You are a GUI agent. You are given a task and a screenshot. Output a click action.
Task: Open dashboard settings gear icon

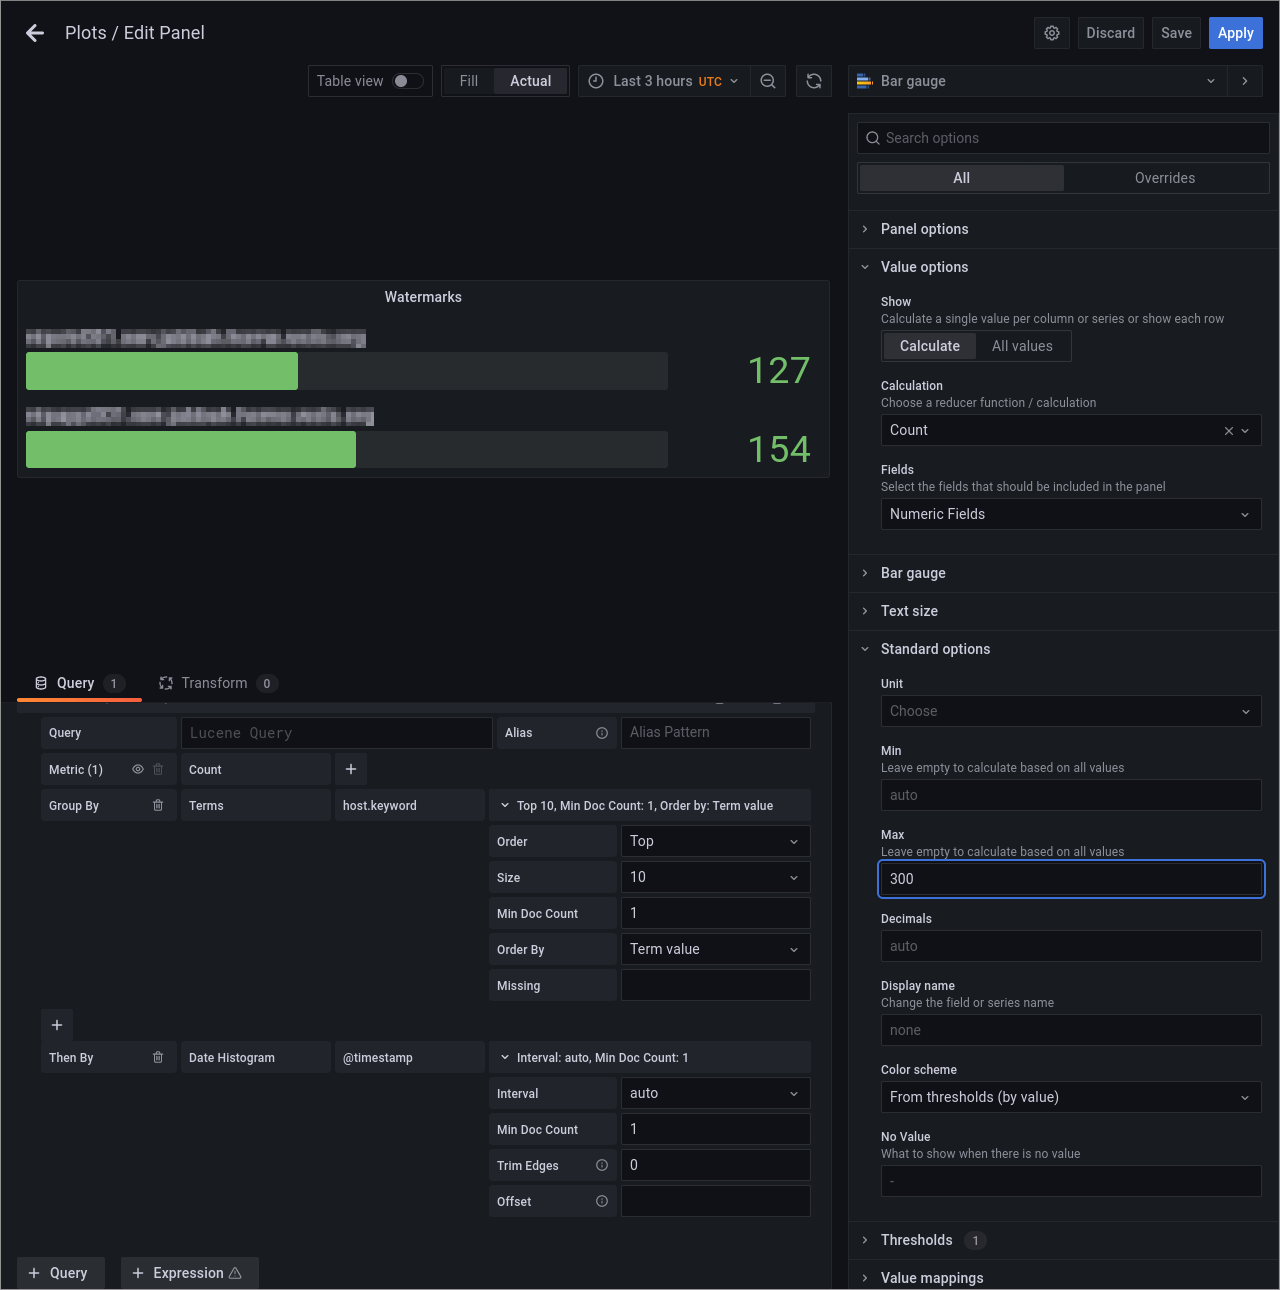[x=1052, y=33]
